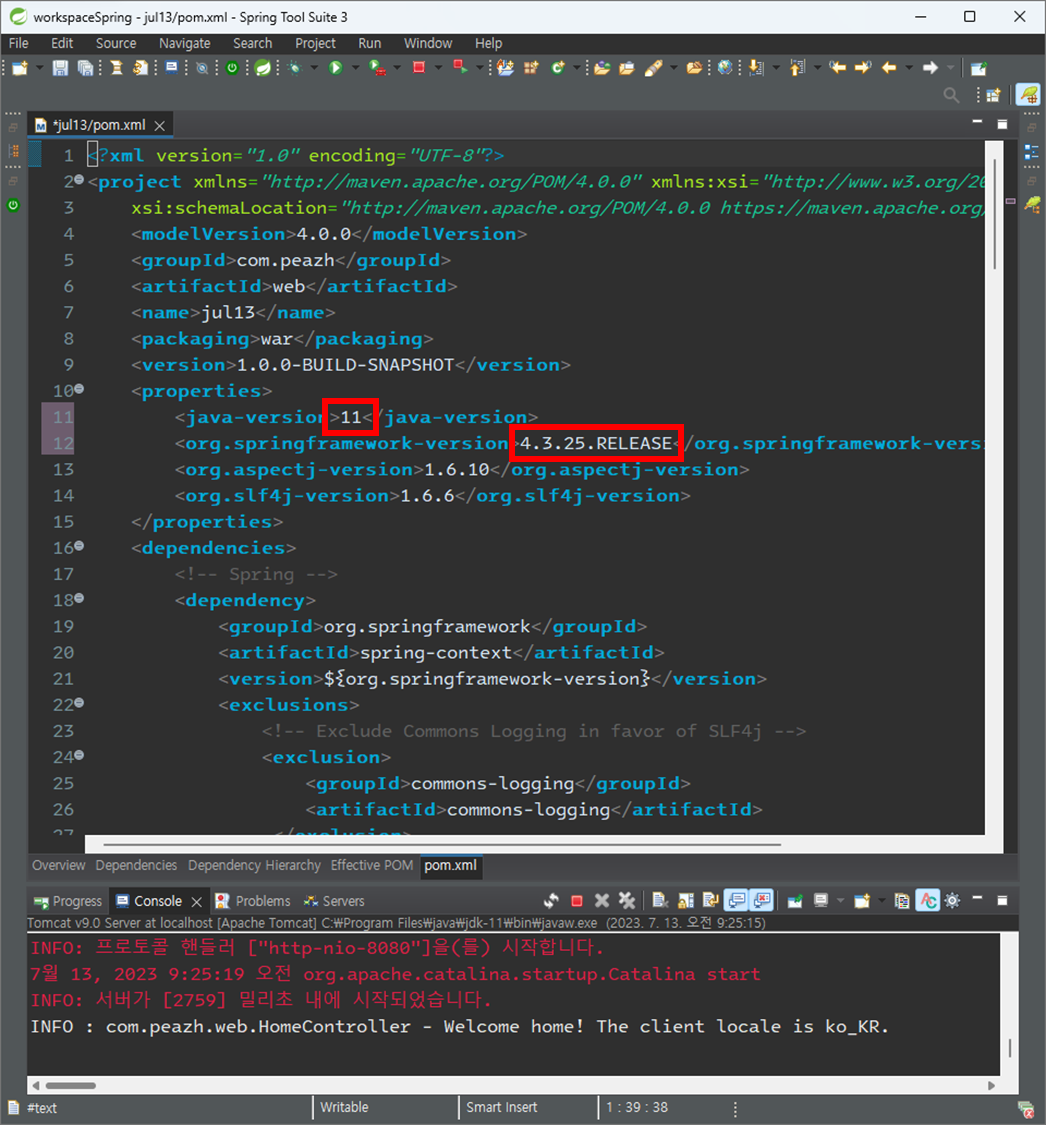Toggle console Word Wrap icon
The image size is (1046, 1125).
click(711, 901)
